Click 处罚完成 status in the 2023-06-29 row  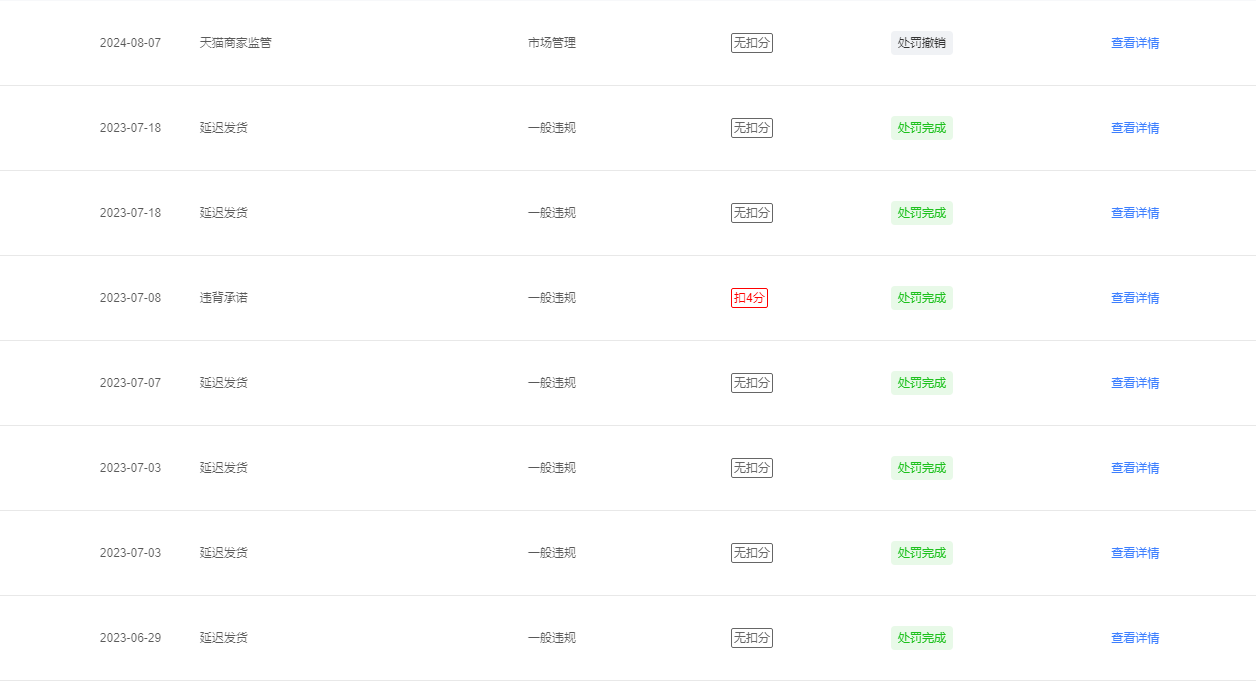(x=922, y=638)
